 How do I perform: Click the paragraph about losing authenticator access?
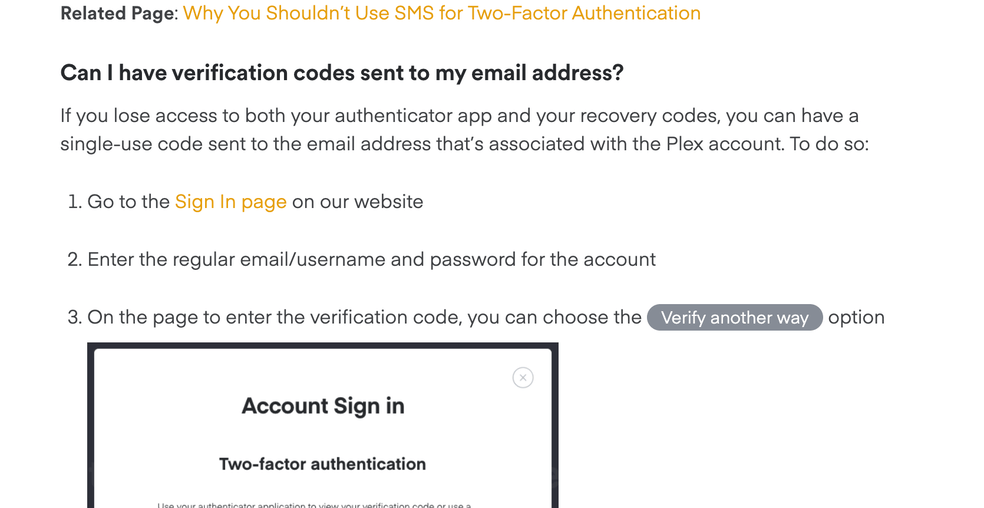(464, 129)
